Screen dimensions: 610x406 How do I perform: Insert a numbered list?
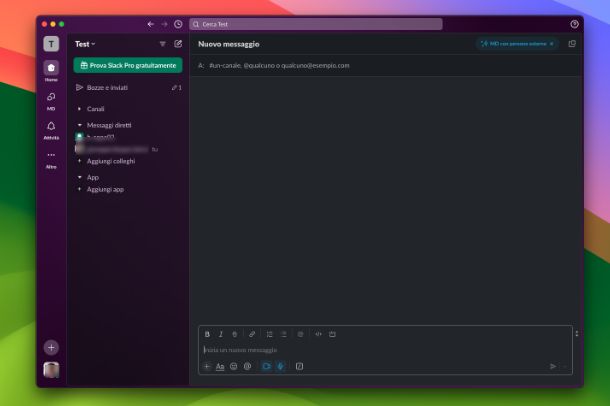pos(269,334)
